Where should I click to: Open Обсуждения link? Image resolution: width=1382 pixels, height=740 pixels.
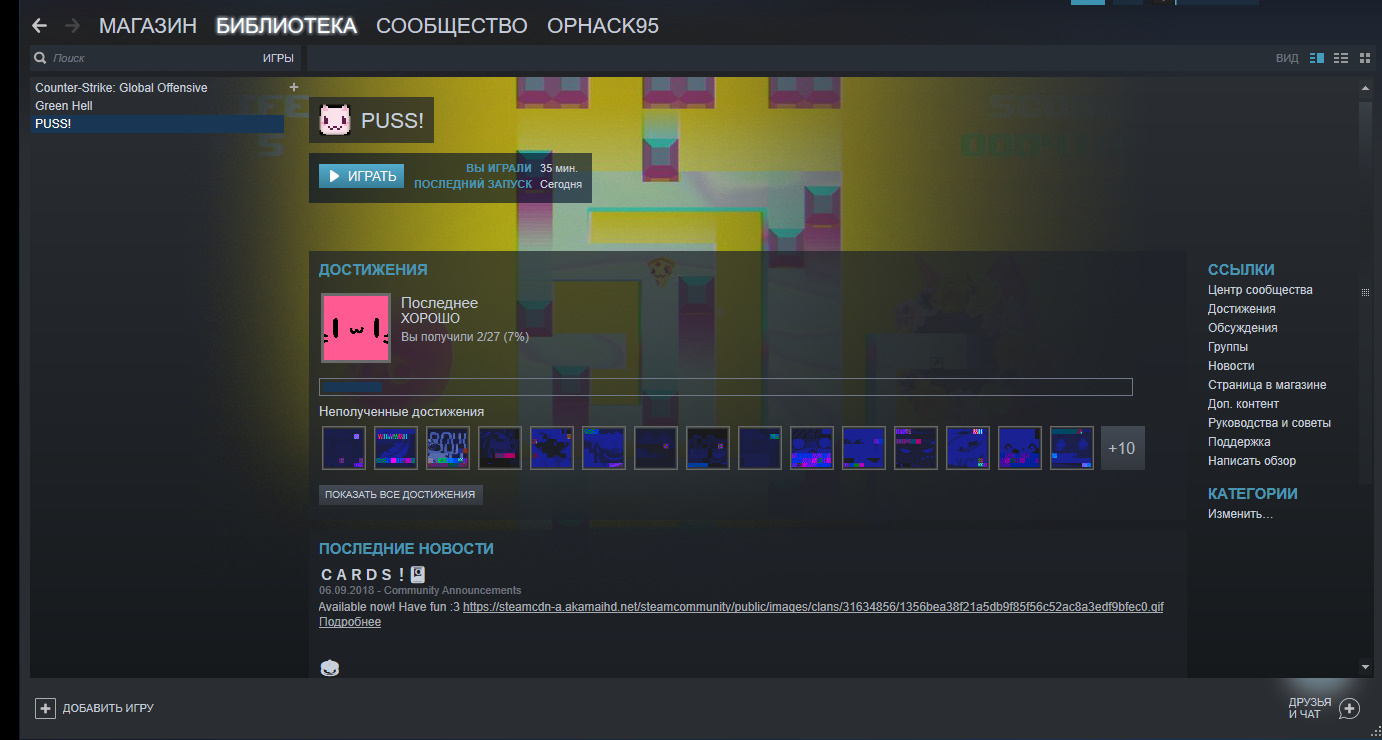1243,328
